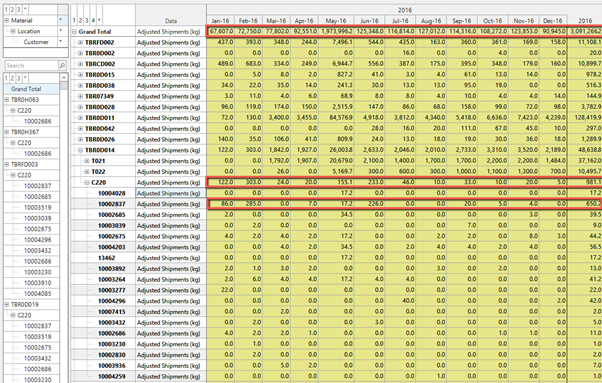Screen dimensions: 602x383
Task: Click the left tree scrollbar up arrow
Action: point(63,78)
